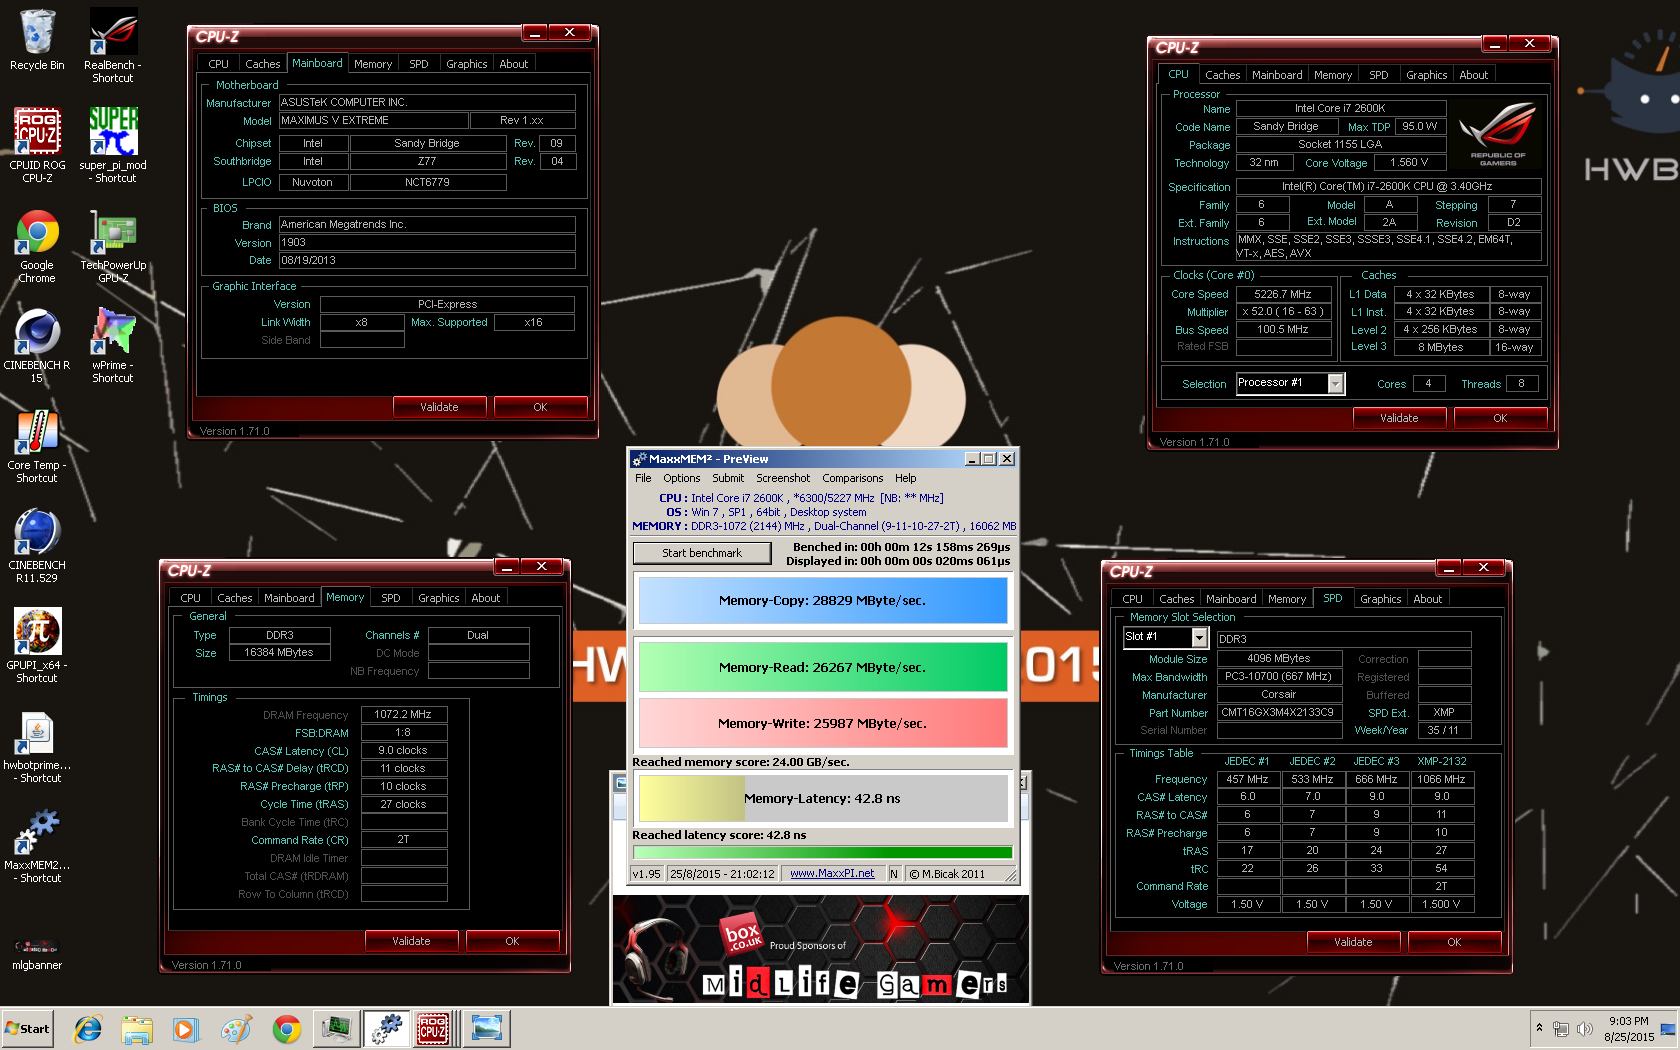Switch to ROG CPU-Z taskbar button
Viewport: 1680px width, 1050px height.
(434, 1029)
